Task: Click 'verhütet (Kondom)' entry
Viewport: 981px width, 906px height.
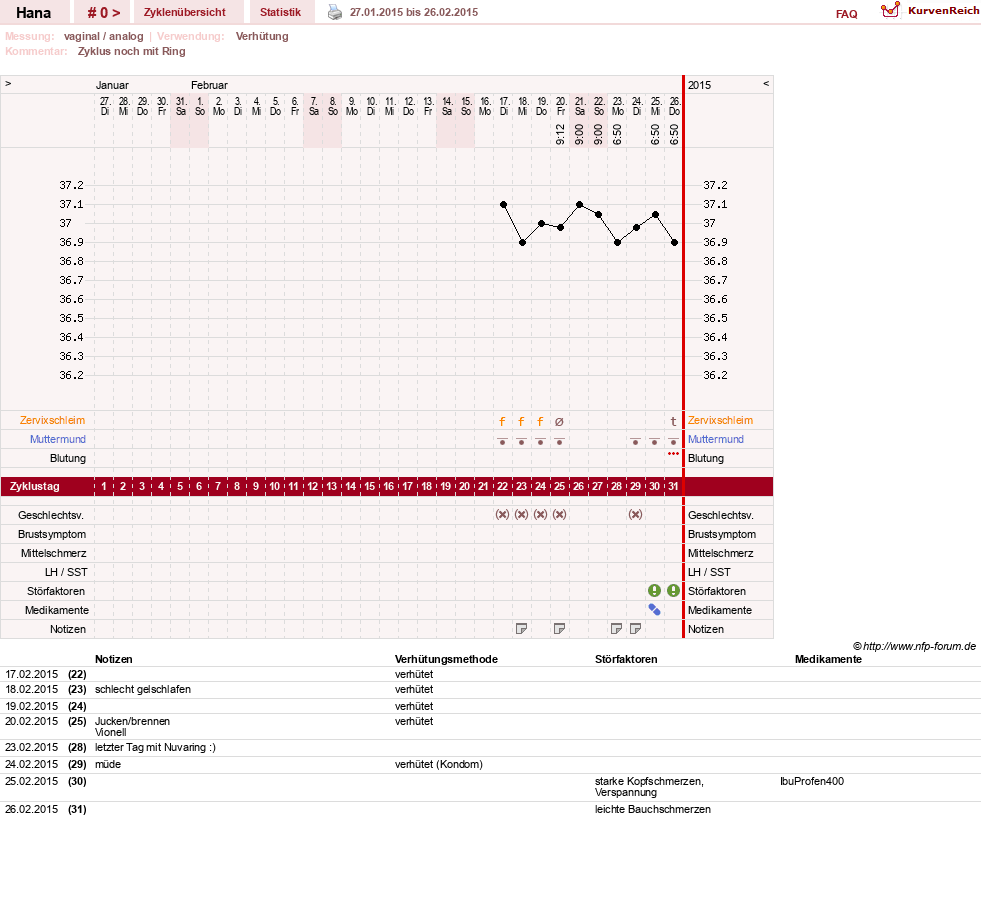Action: (x=439, y=765)
